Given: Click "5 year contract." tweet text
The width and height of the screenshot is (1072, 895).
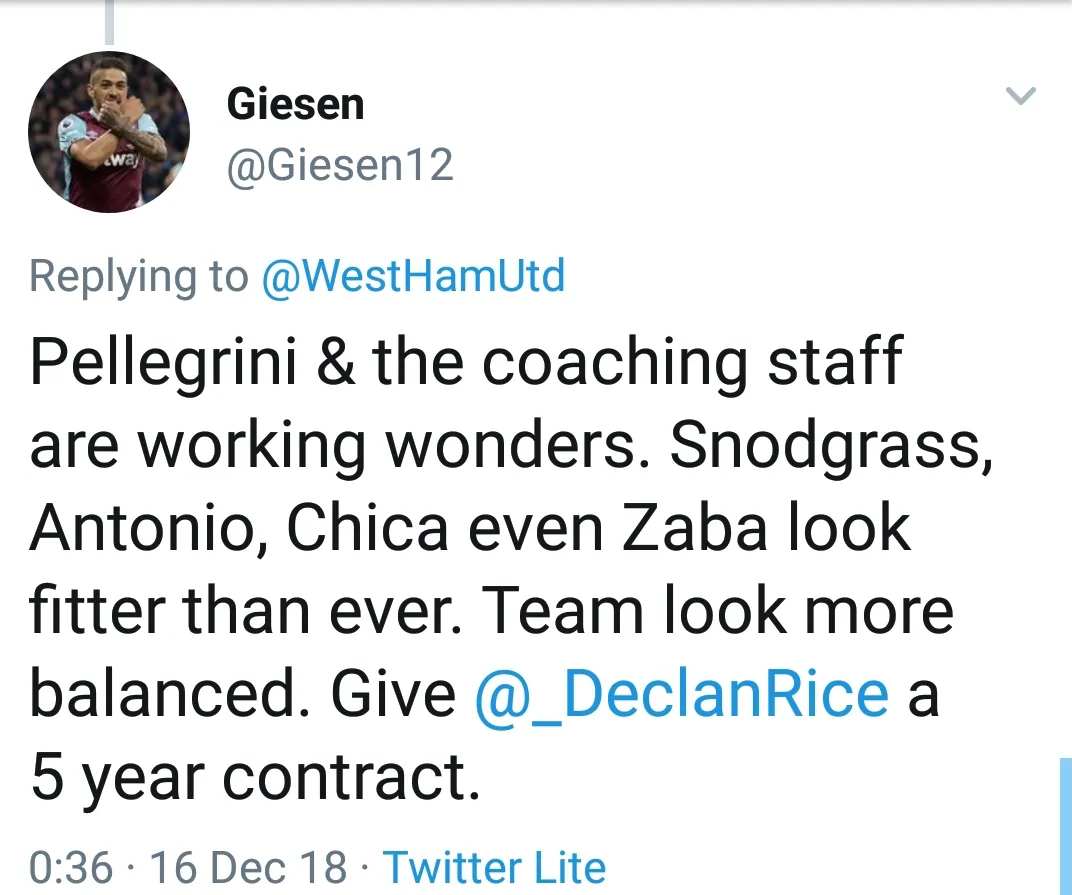Looking at the screenshot, I should pos(255,778).
